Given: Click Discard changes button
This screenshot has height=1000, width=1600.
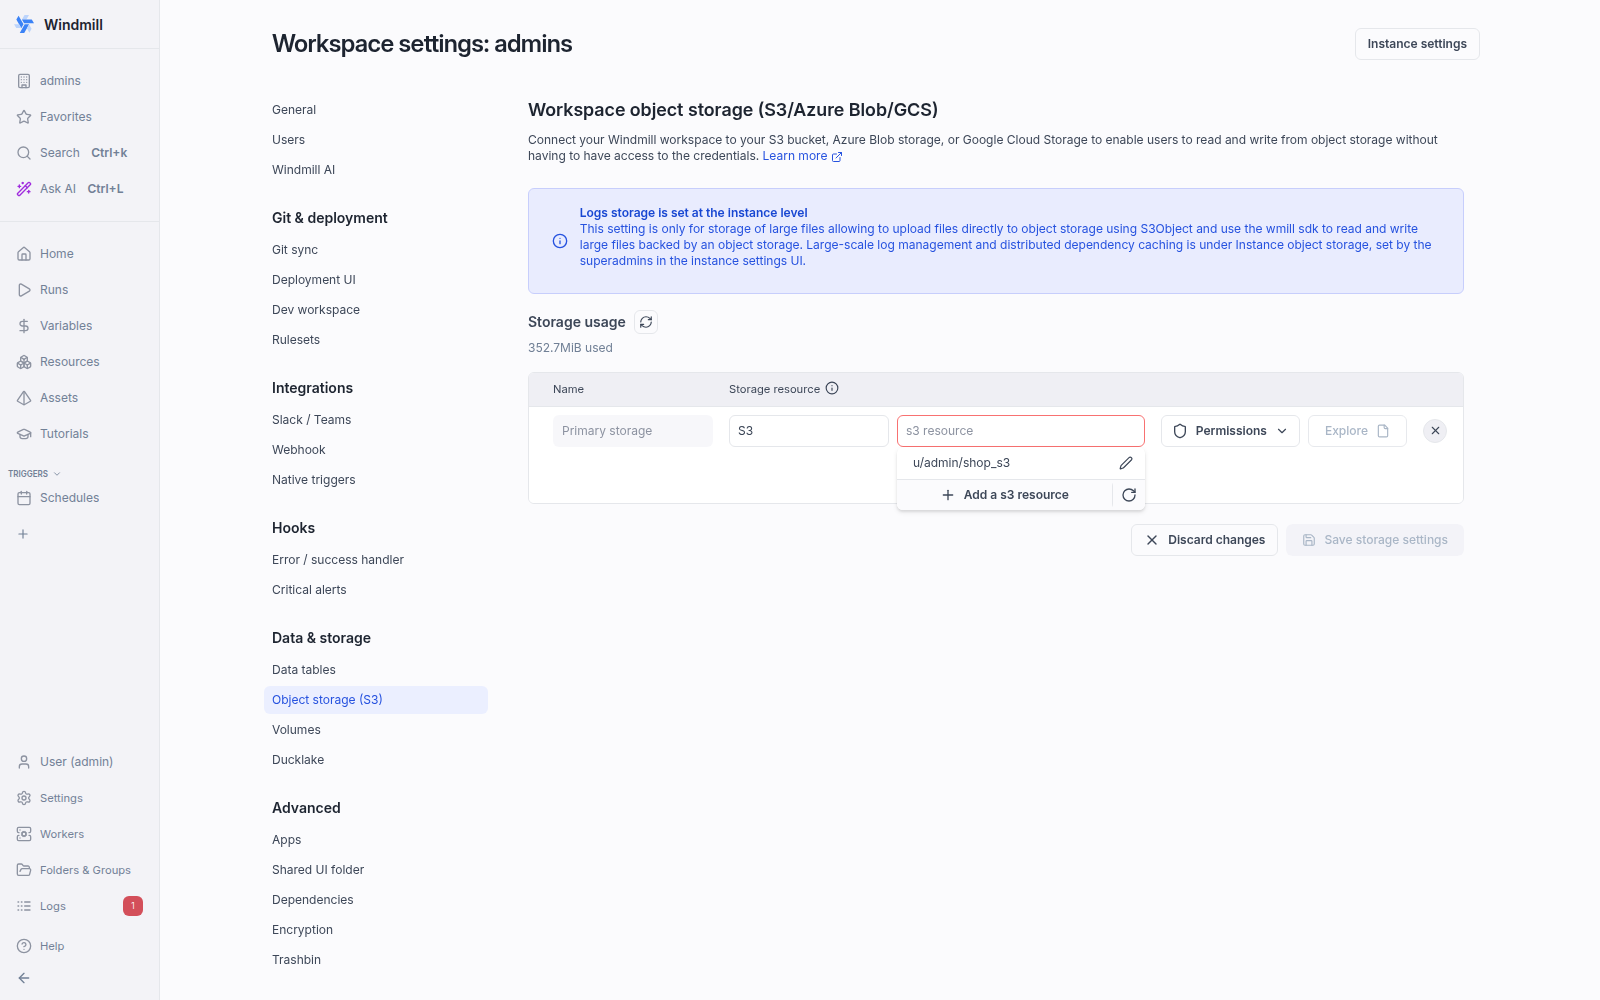Looking at the screenshot, I should 1204,540.
